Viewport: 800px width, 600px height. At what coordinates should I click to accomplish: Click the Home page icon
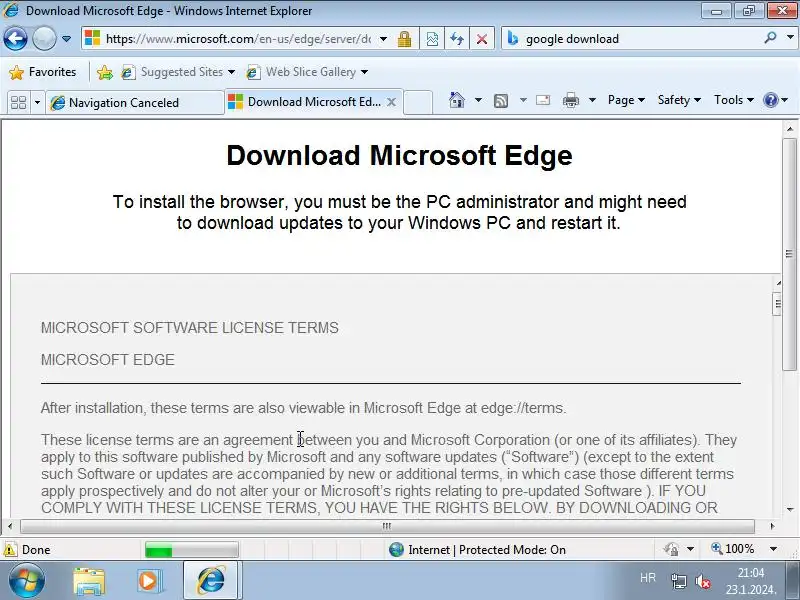456,100
